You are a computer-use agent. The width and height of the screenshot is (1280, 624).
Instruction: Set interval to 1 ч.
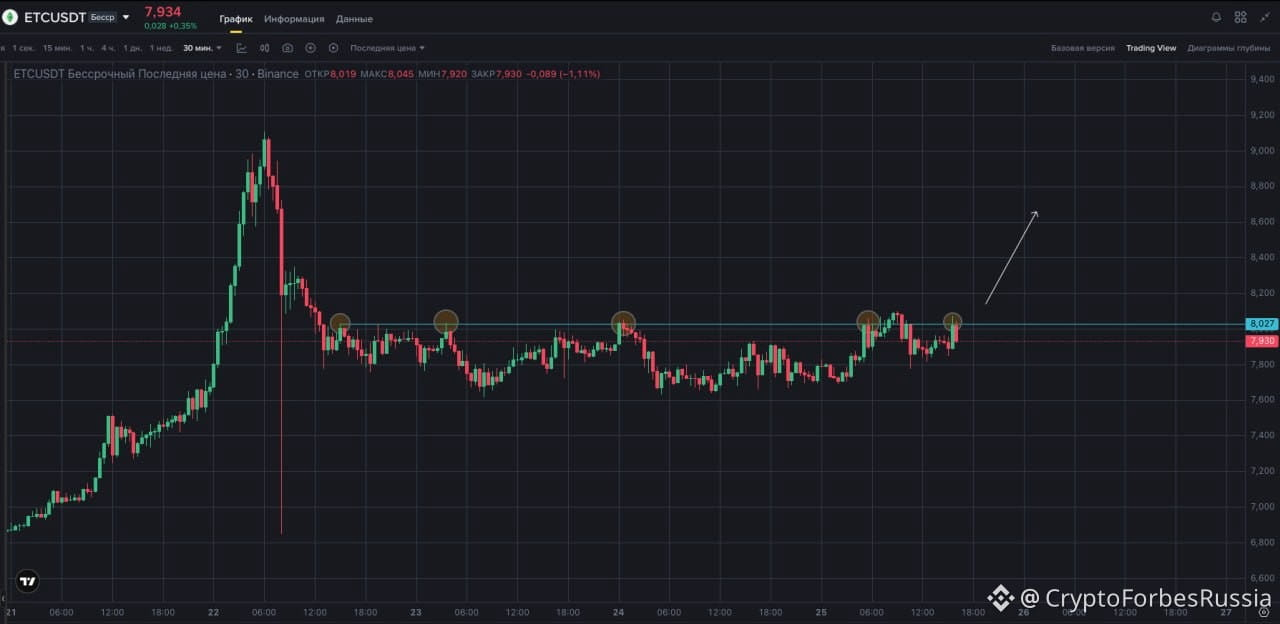coord(87,48)
